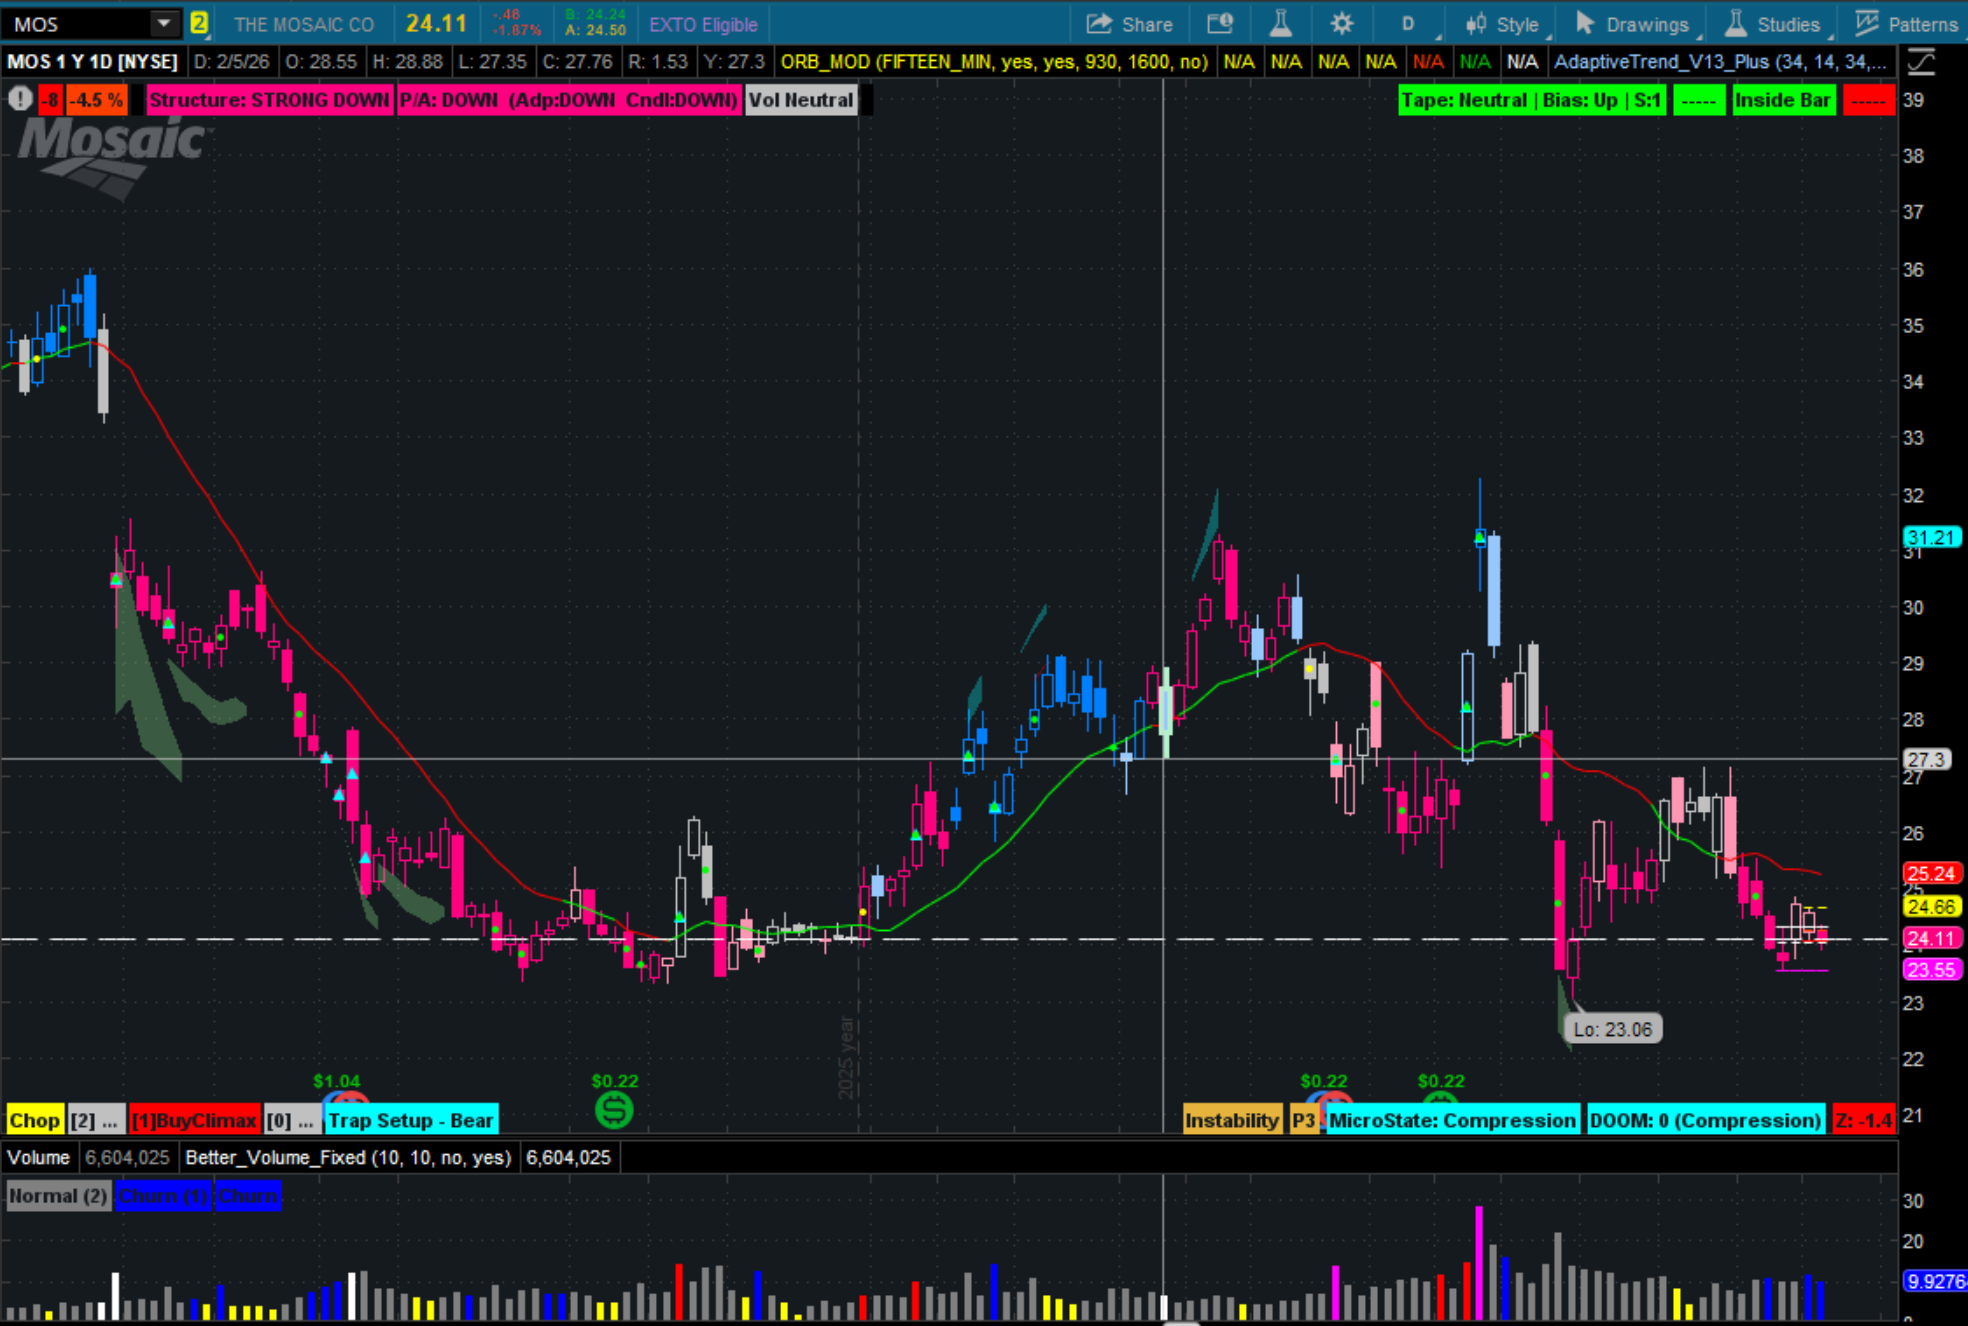Open the Edit Studies flask icon
The width and height of the screenshot is (1968, 1326).
click(1280, 24)
